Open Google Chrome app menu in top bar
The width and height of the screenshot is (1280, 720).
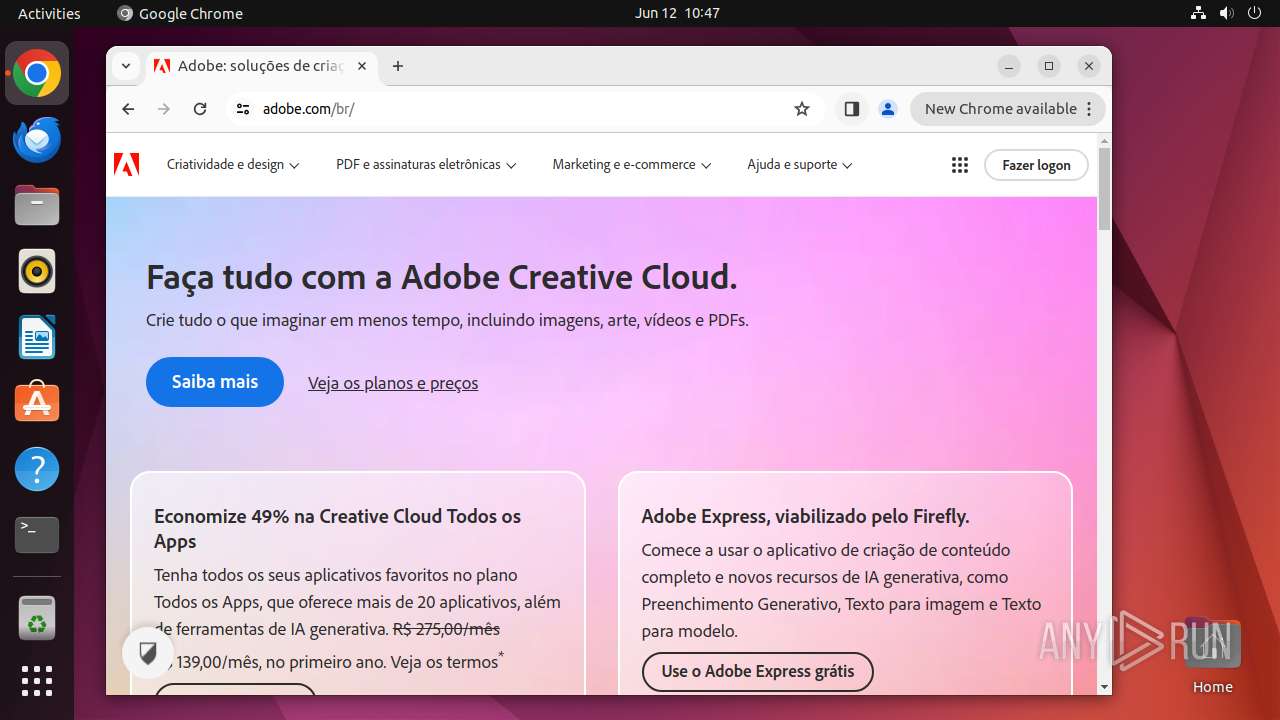180,13
